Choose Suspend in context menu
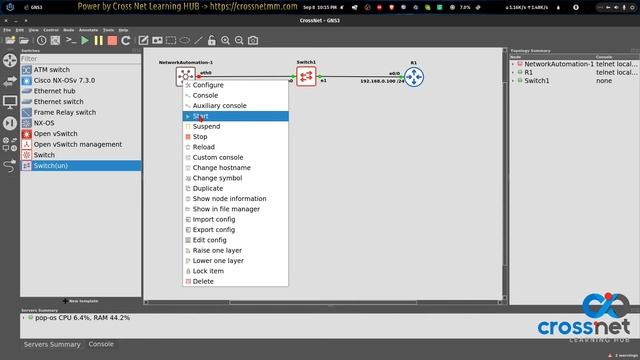Image resolution: width=640 pixels, height=360 pixels. (x=236, y=126)
